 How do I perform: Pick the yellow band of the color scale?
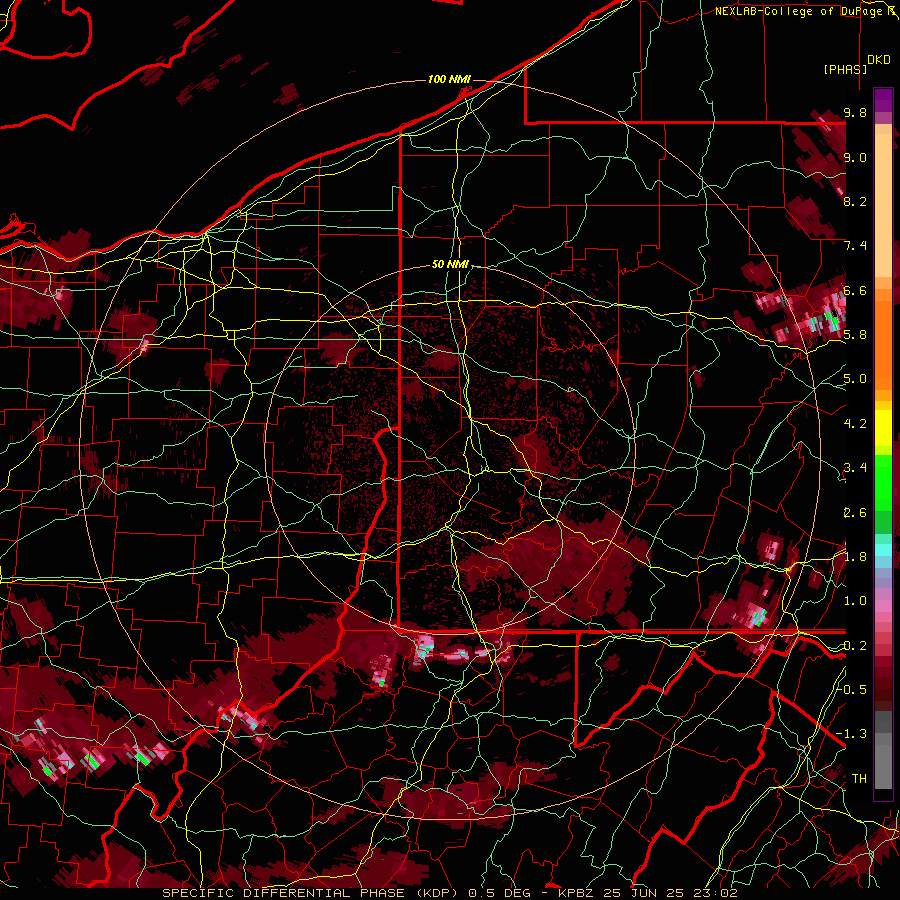pyautogui.click(x=883, y=428)
